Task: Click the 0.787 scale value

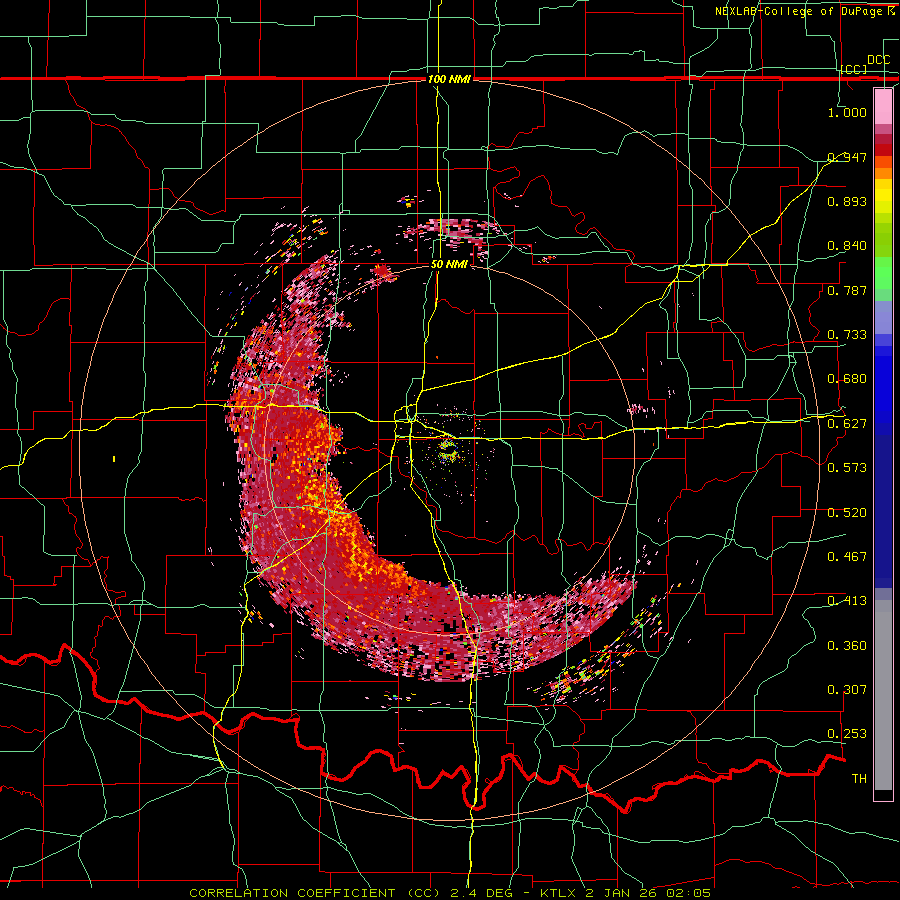Action: point(847,290)
